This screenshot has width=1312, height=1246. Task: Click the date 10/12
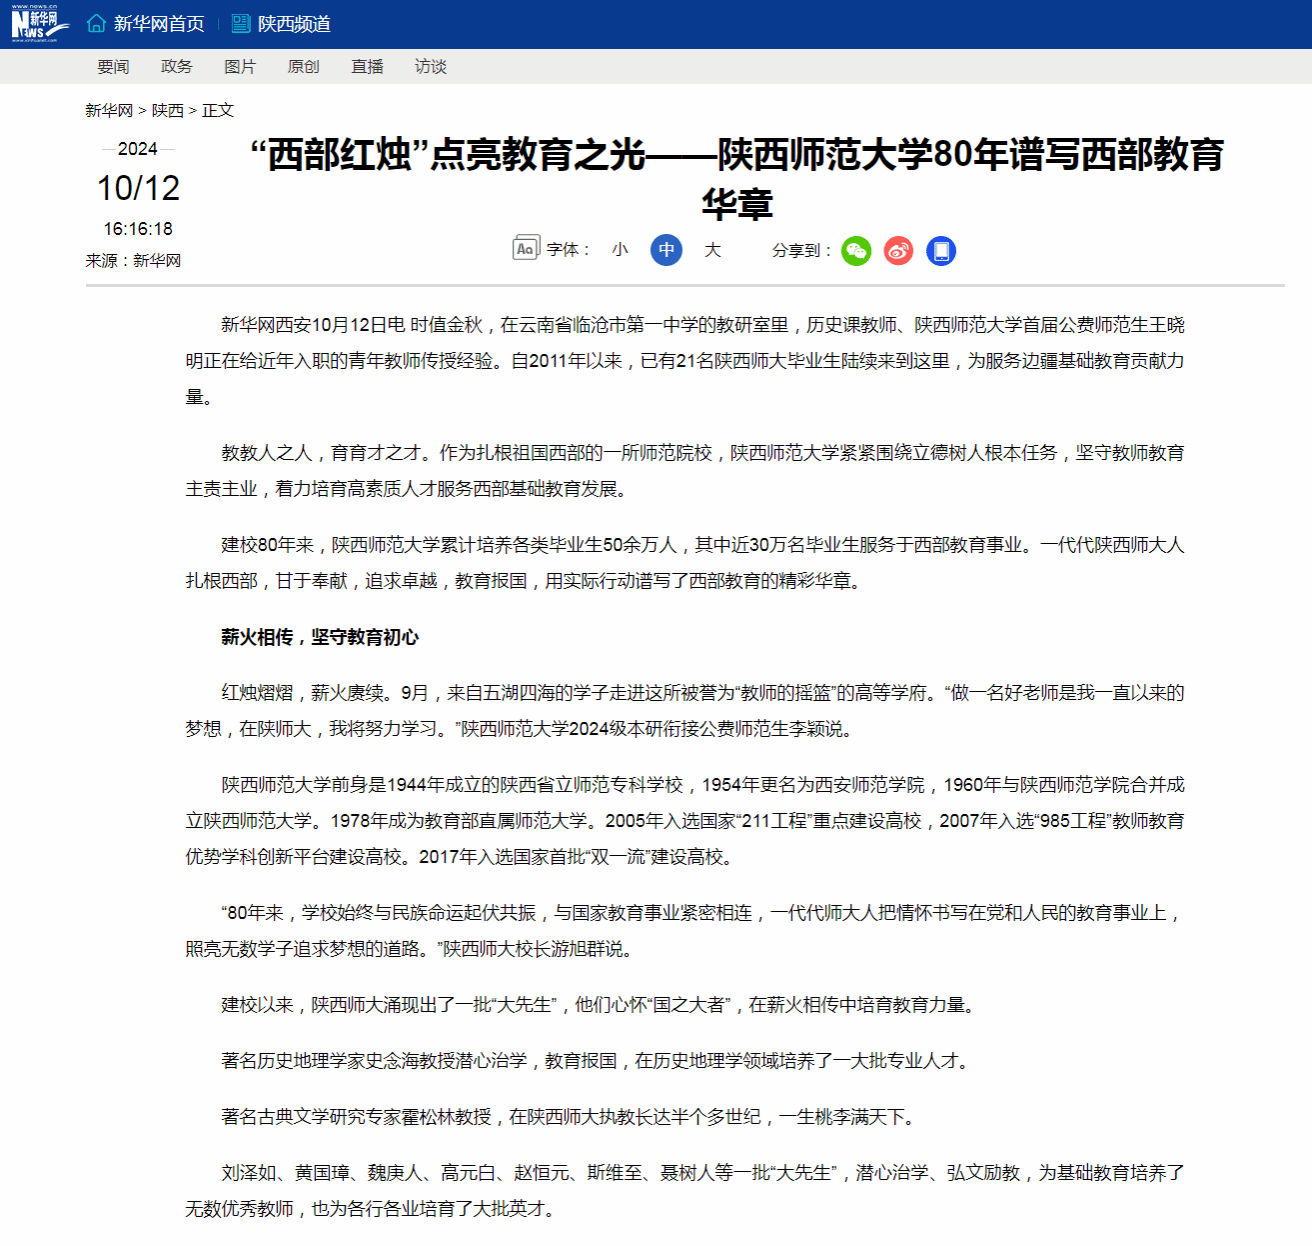pyautogui.click(x=138, y=188)
